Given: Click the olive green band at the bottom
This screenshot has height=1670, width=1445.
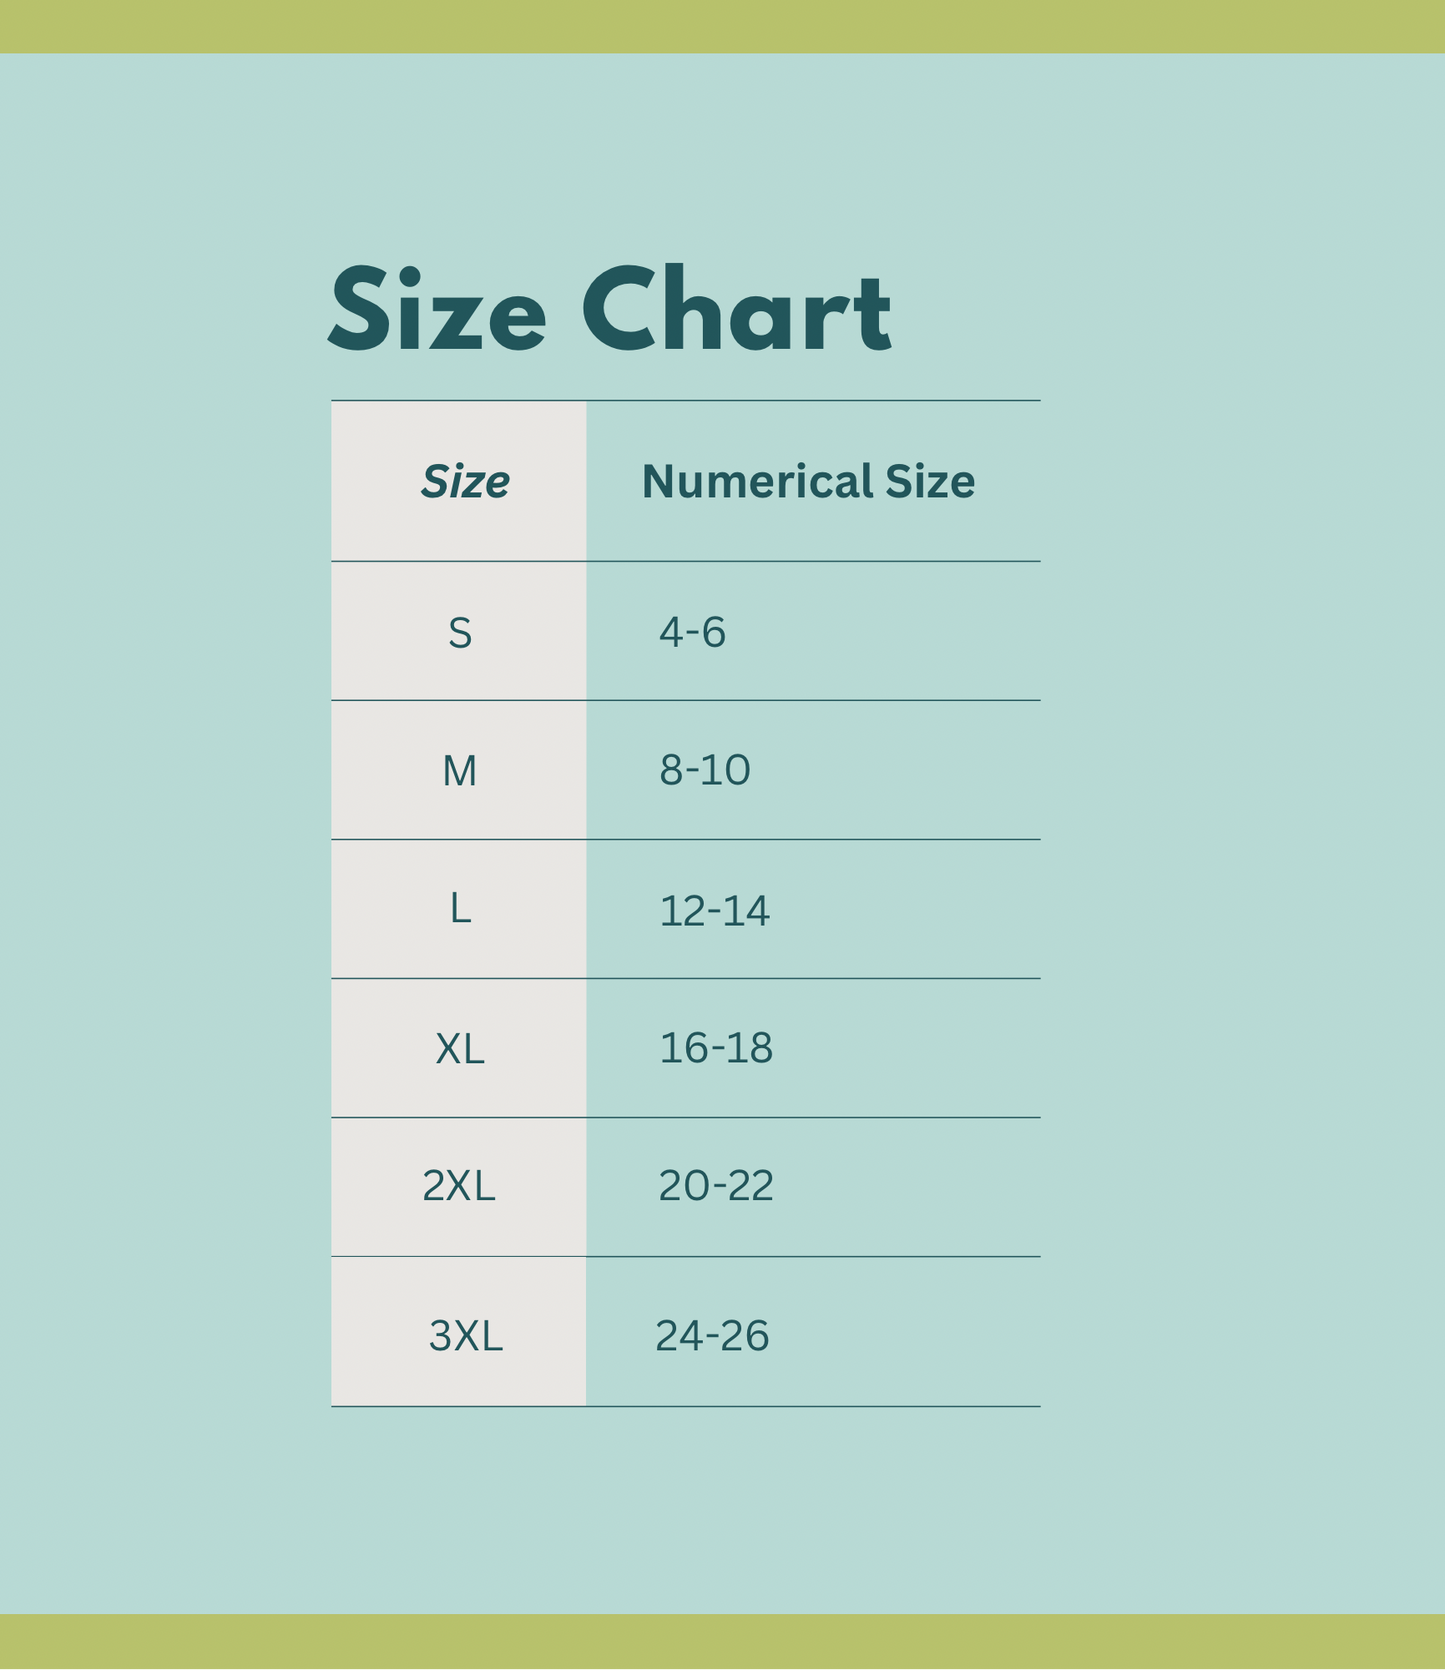Looking at the screenshot, I should coord(722,1641).
